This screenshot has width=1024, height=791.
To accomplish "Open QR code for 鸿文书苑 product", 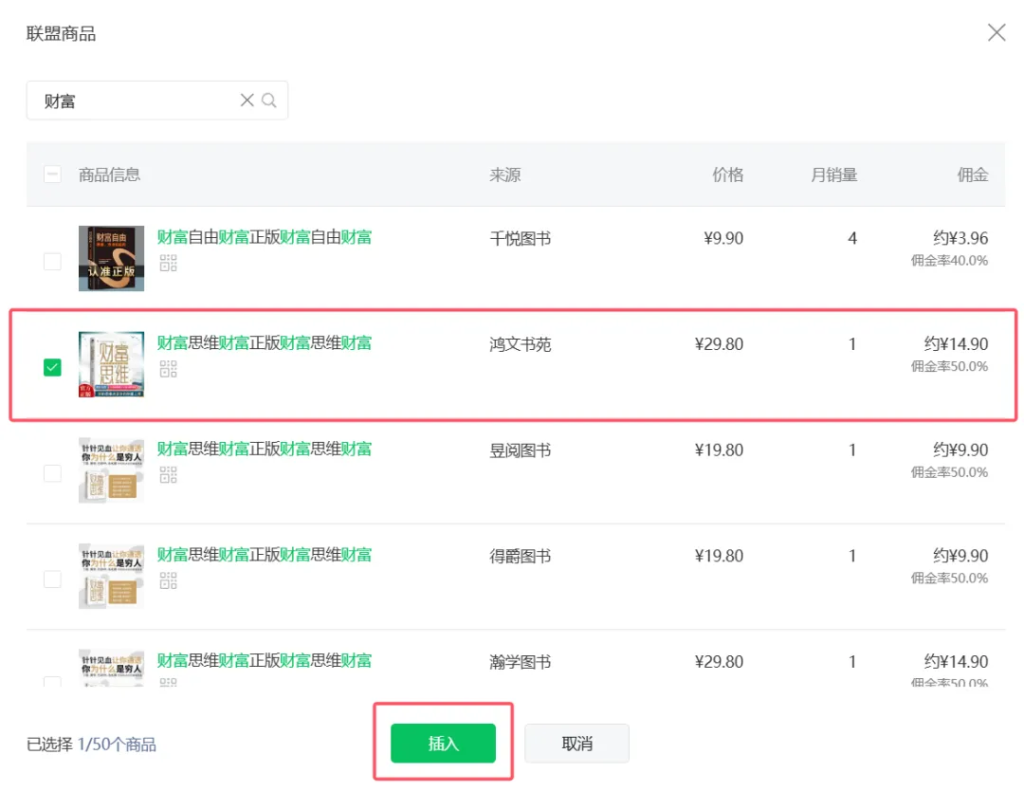I will pyautogui.click(x=168, y=369).
